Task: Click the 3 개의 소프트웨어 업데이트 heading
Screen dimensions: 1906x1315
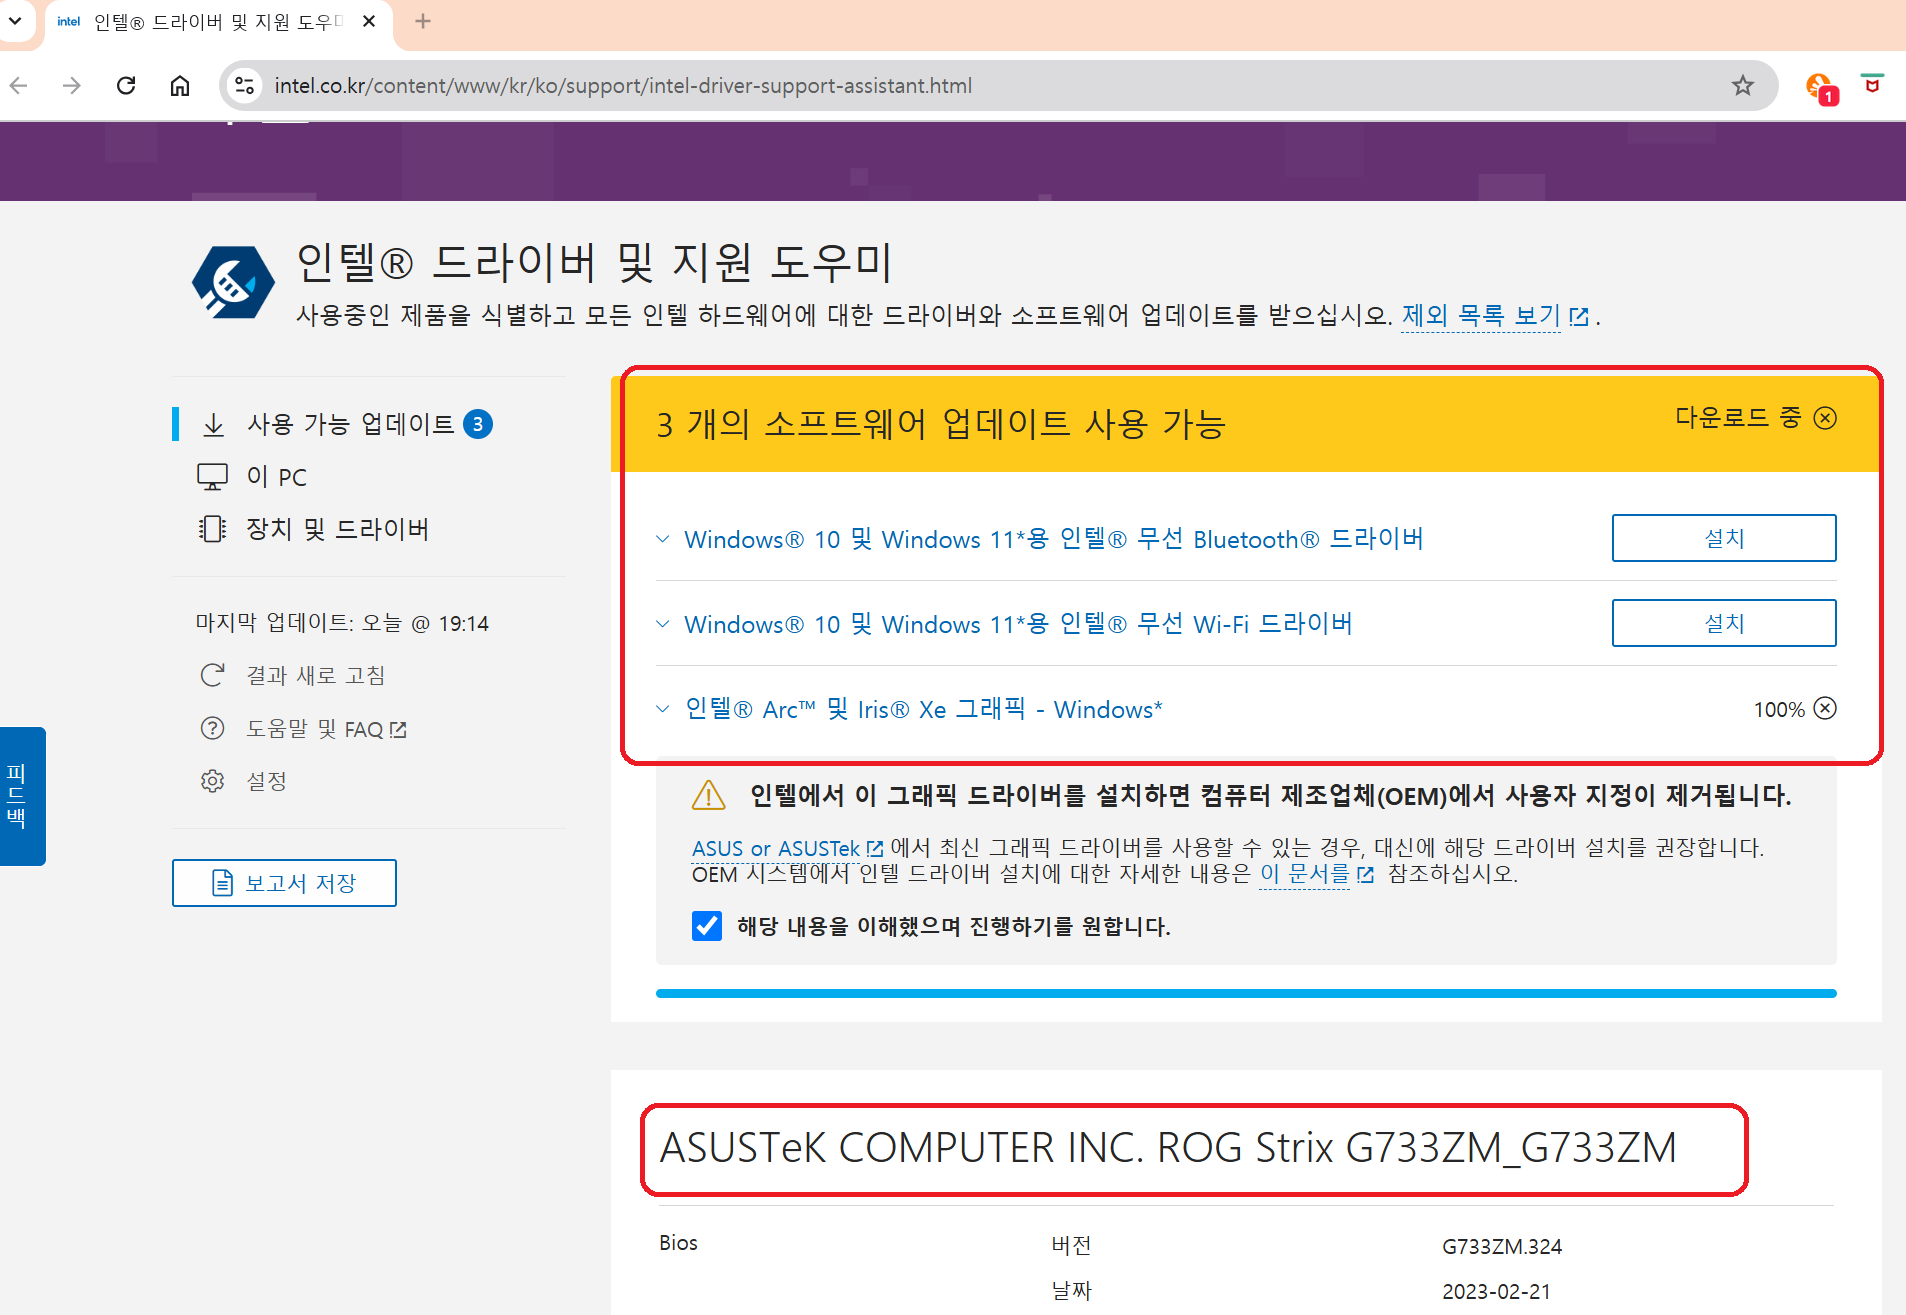Action: click(x=941, y=424)
